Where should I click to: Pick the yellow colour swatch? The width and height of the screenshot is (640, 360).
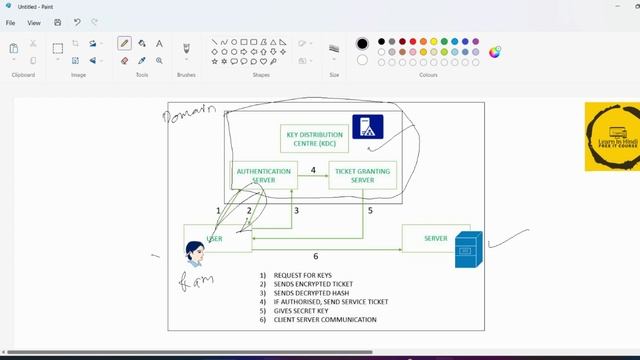(434, 42)
